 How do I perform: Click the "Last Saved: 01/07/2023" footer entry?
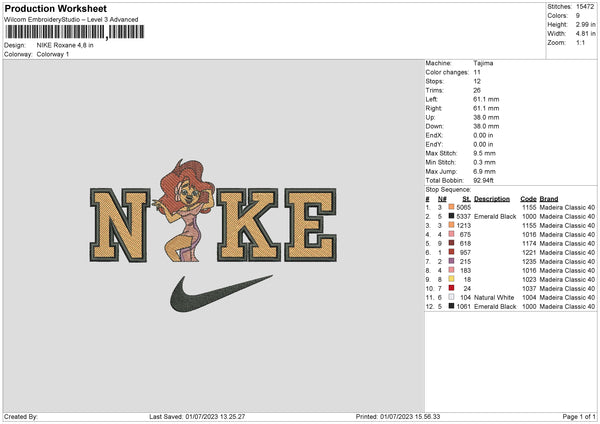tap(197, 416)
